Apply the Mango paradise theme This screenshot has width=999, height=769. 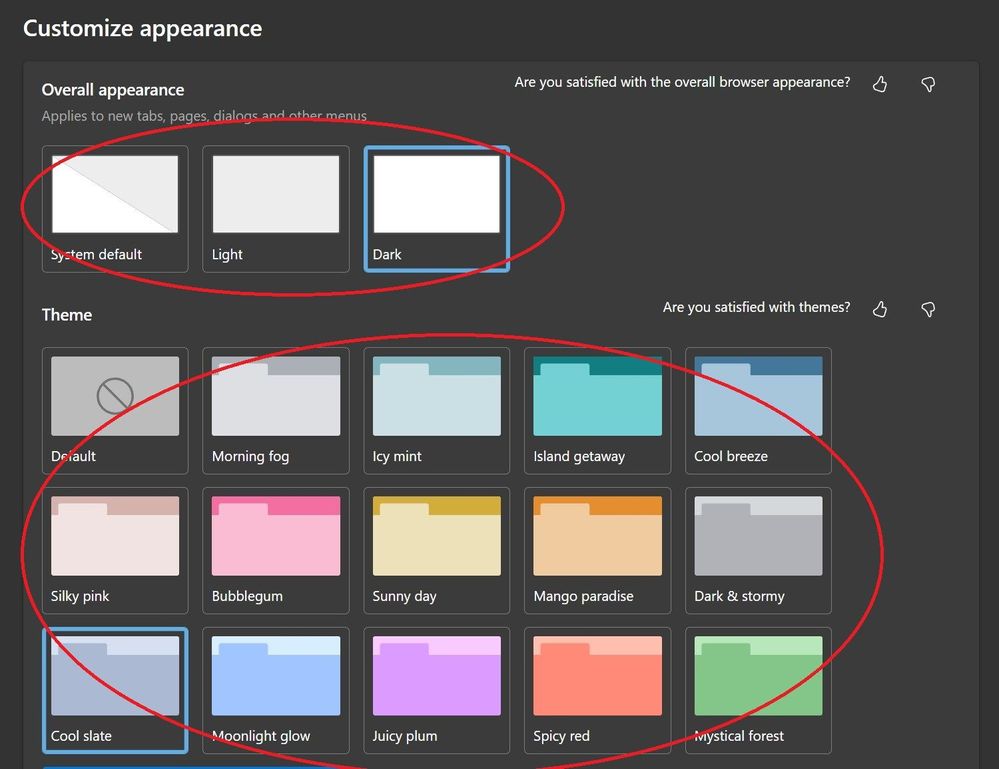click(598, 550)
